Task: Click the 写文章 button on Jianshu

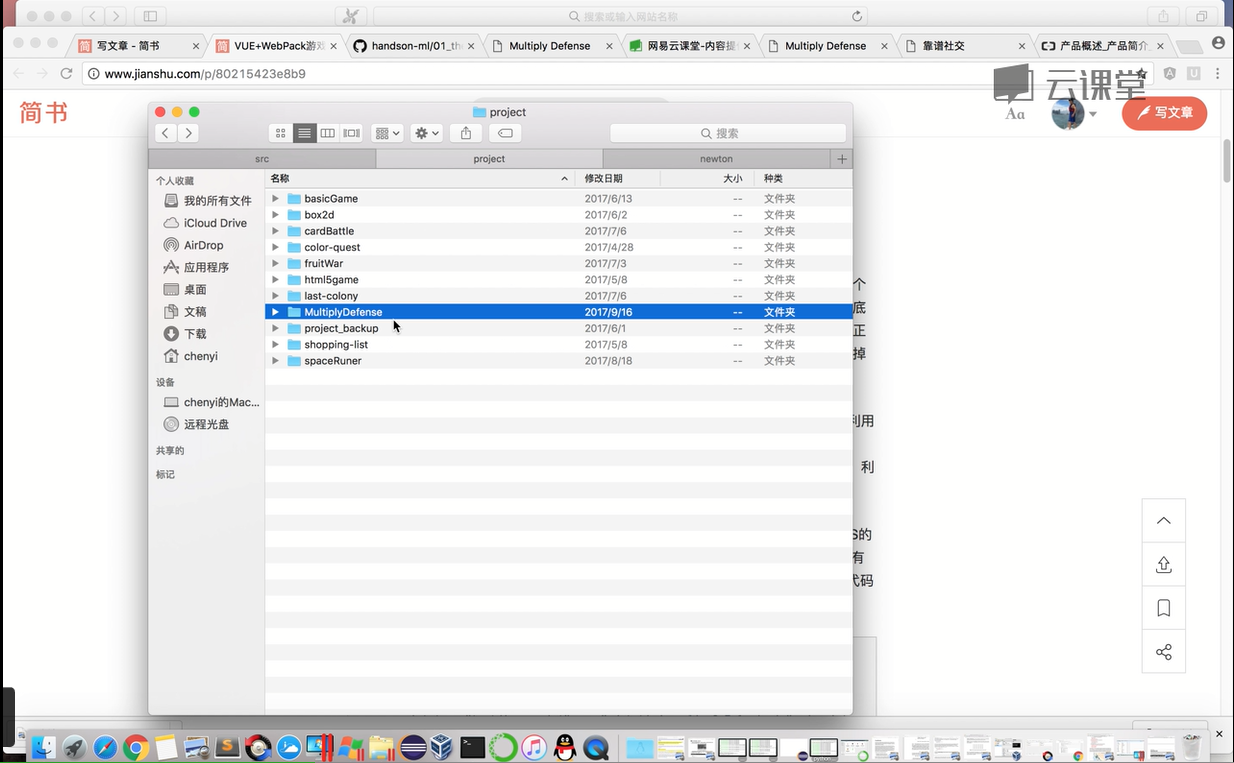Action: coord(1164,113)
